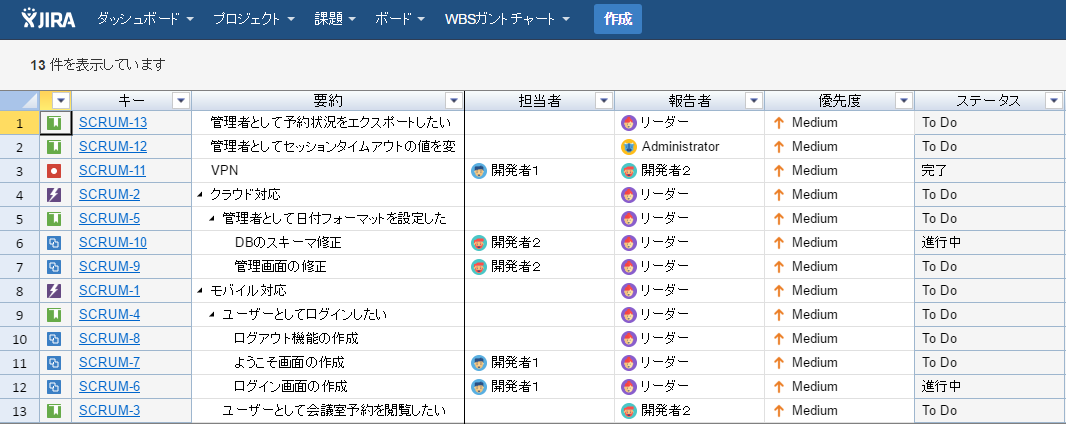Click the story icon for SCRUM-13
Image resolution: width=1066 pixels, height=424 pixels.
55,123
